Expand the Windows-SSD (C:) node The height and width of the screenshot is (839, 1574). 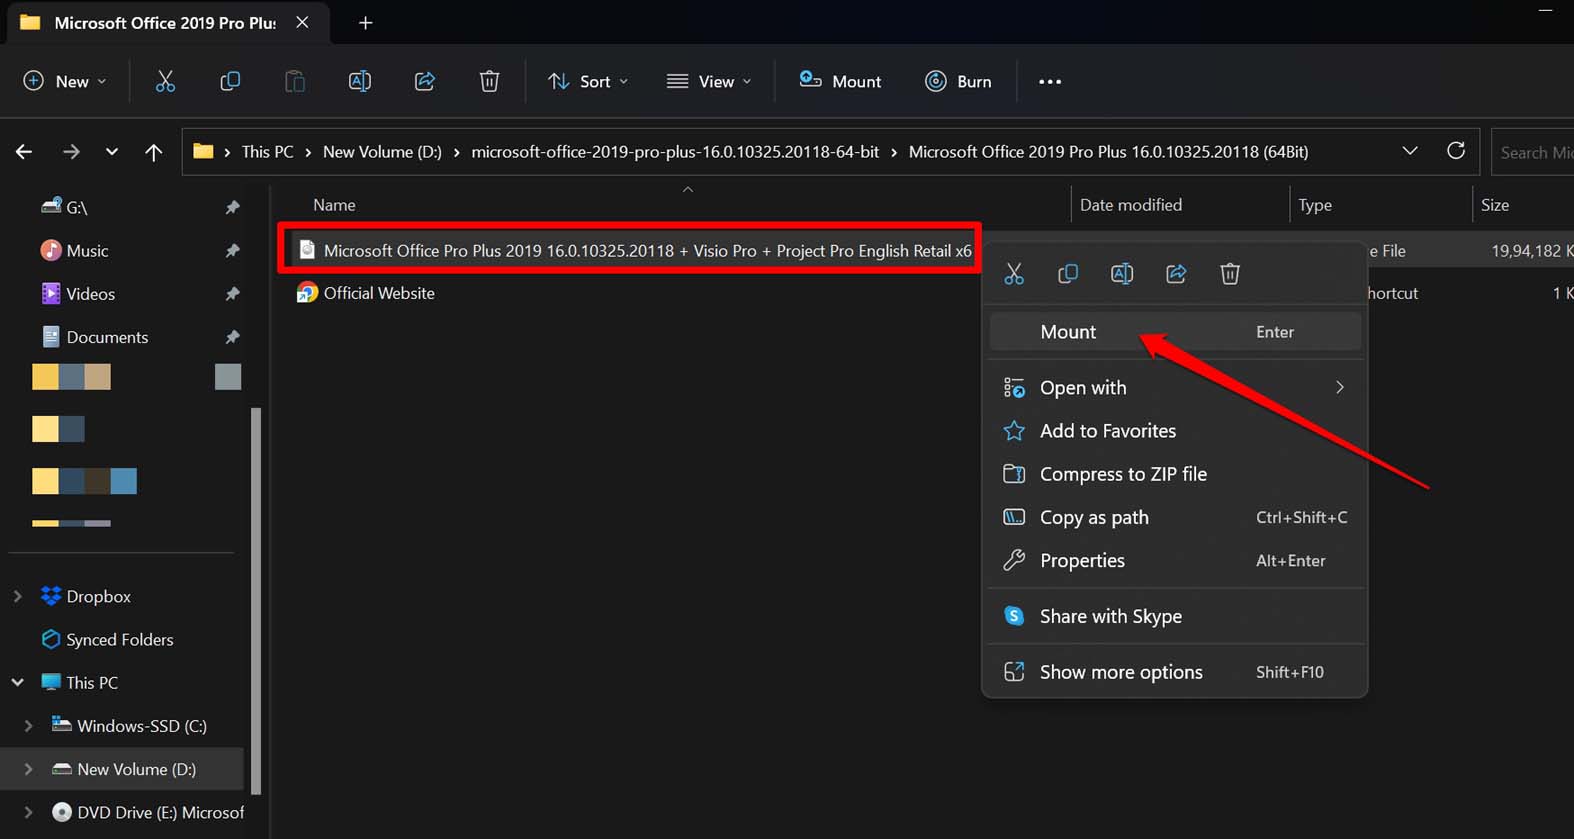click(28, 726)
